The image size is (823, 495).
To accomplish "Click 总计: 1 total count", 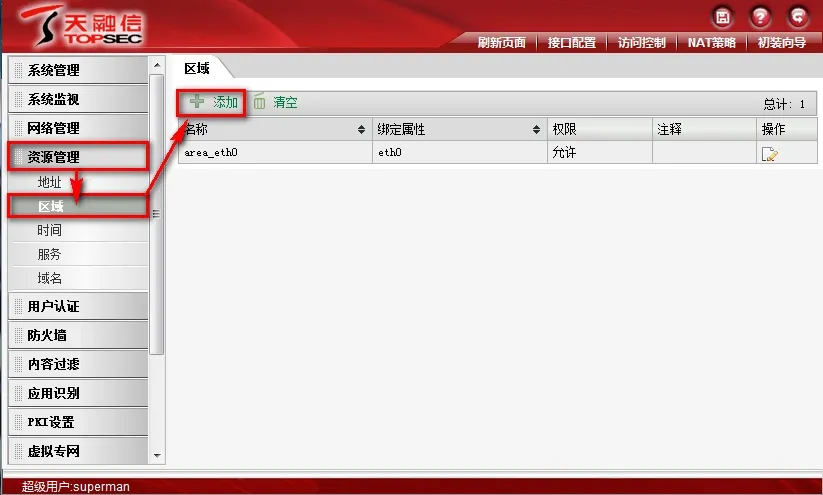I will pyautogui.click(x=784, y=104).
